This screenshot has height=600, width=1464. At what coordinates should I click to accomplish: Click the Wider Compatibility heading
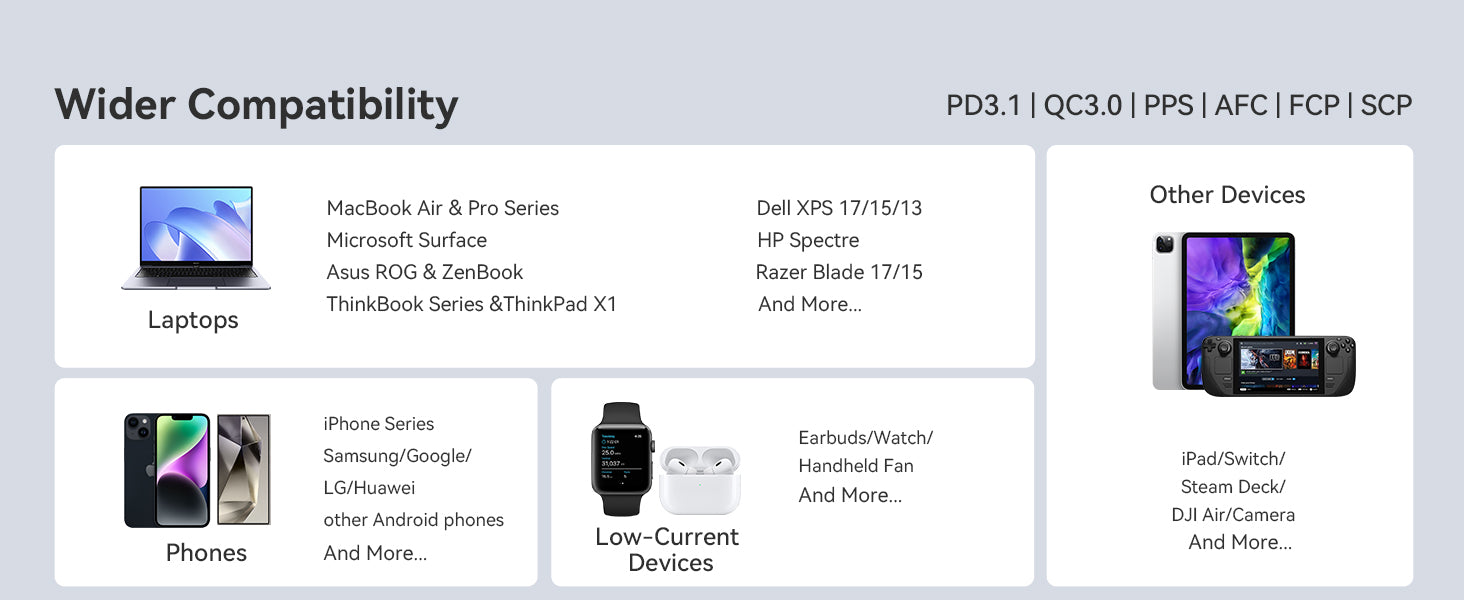click(256, 105)
